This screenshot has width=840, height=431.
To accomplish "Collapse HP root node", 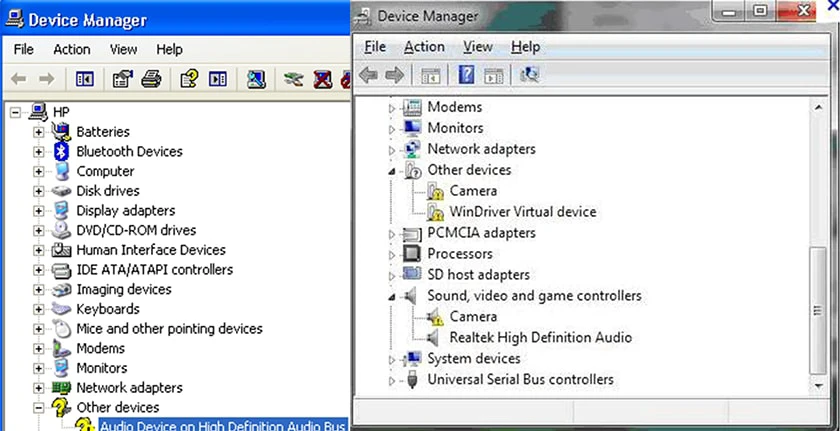I will click(x=16, y=112).
